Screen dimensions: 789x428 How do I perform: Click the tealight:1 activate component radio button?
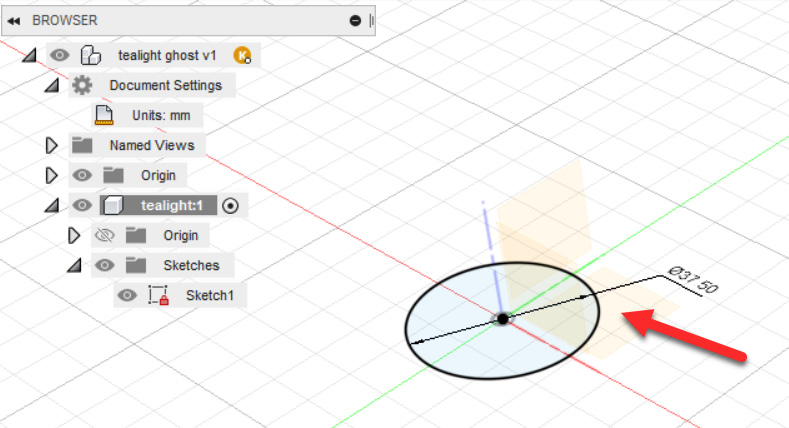click(x=230, y=206)
